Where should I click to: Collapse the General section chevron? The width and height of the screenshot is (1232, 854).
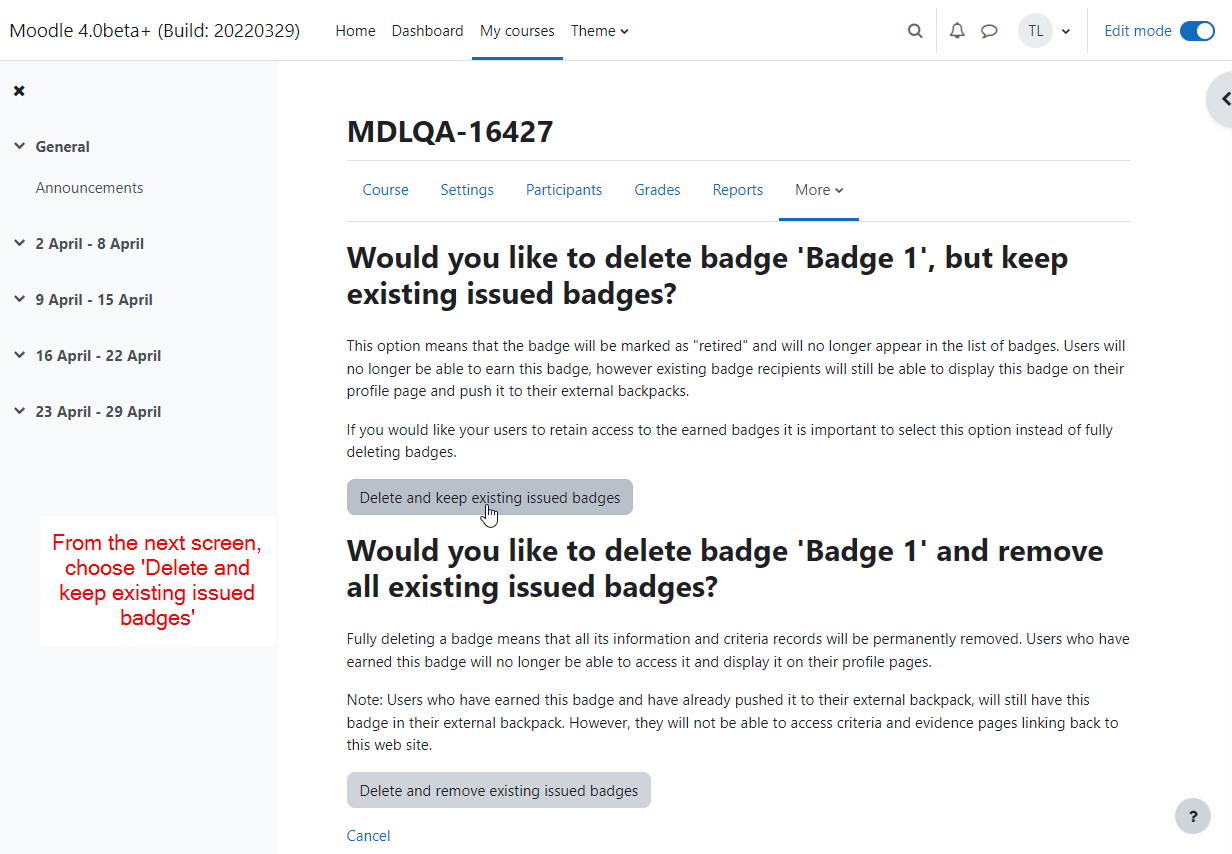click(19, 146)
